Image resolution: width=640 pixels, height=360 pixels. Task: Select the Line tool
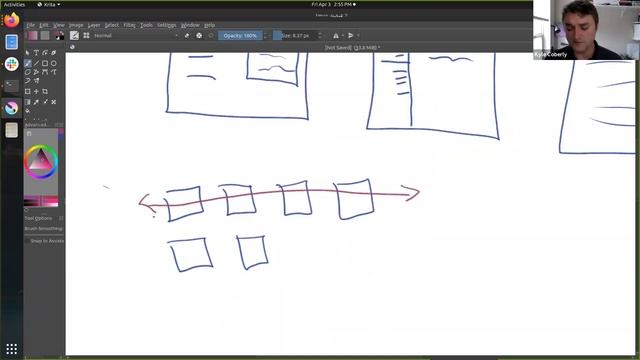[x=36, y=63]
